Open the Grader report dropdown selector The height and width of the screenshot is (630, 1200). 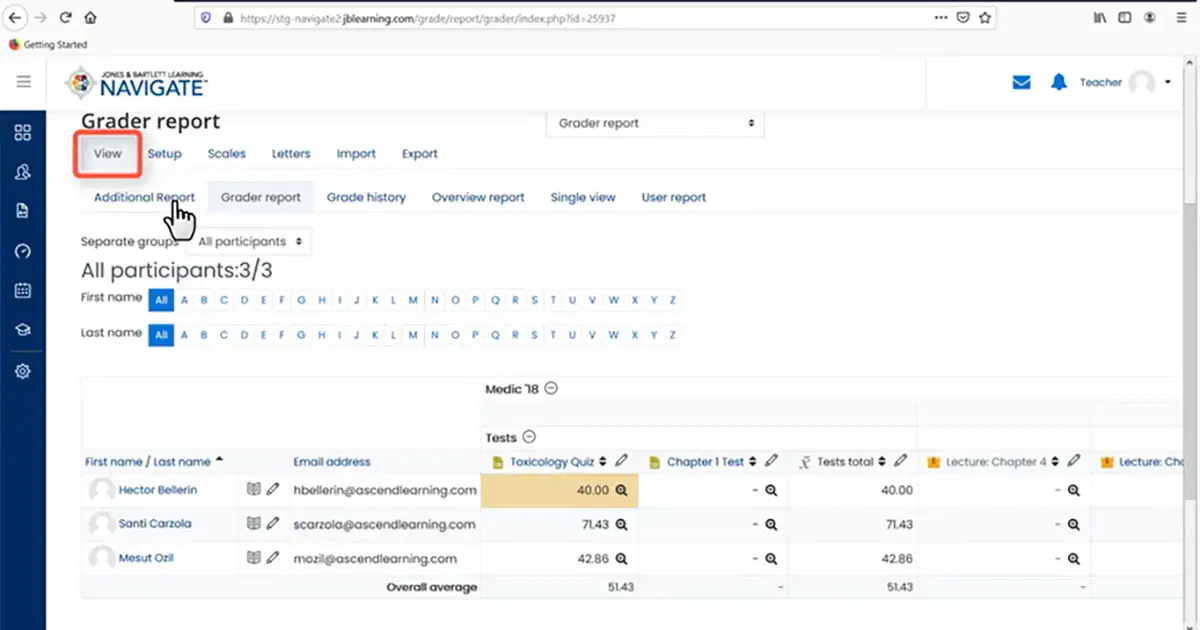point(655,123)
